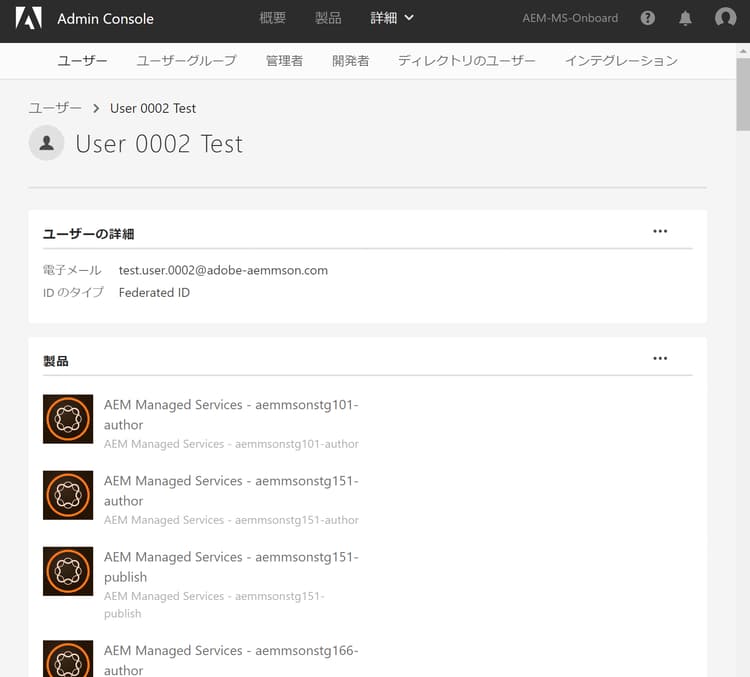Image resolution: width=750 pixels, height=677 pixels.
Task: Select the ユーザー tab
Action: (x=82, y=61)
